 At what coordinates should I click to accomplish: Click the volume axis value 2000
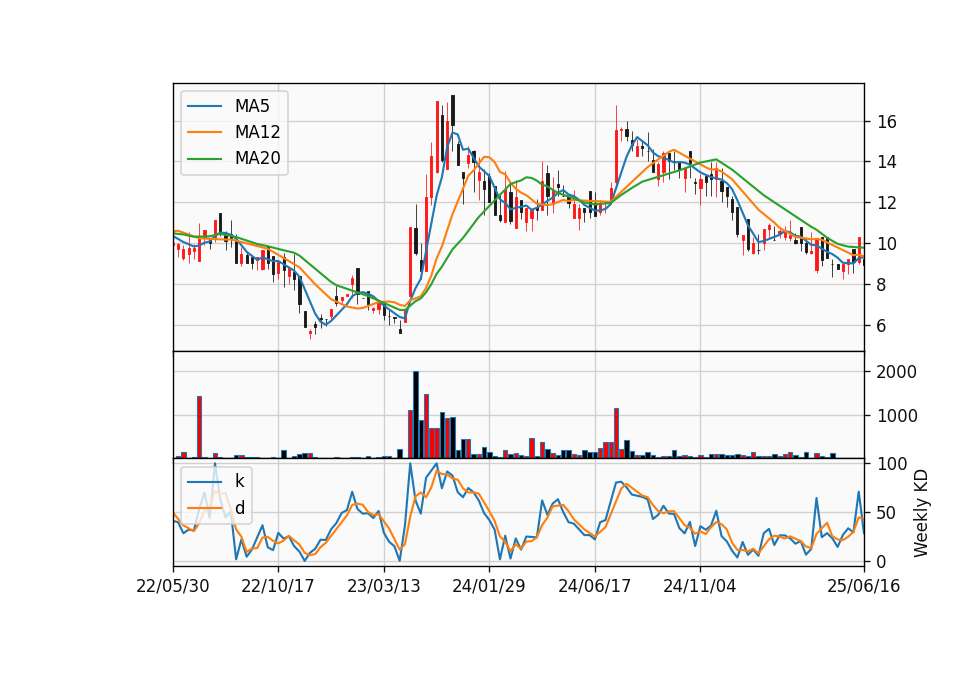click(897, 372)
